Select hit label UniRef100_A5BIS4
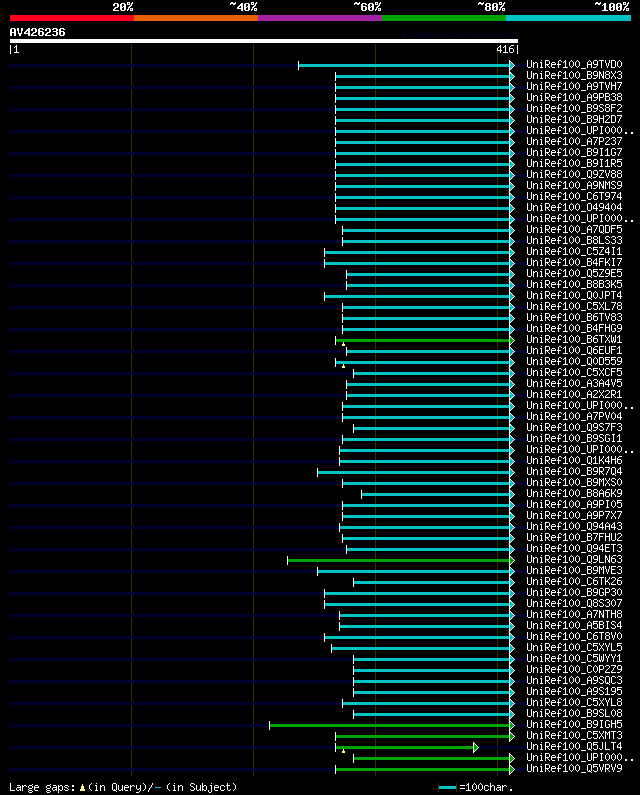The width and height of the screenshot is (640, 795). (574, 625)
